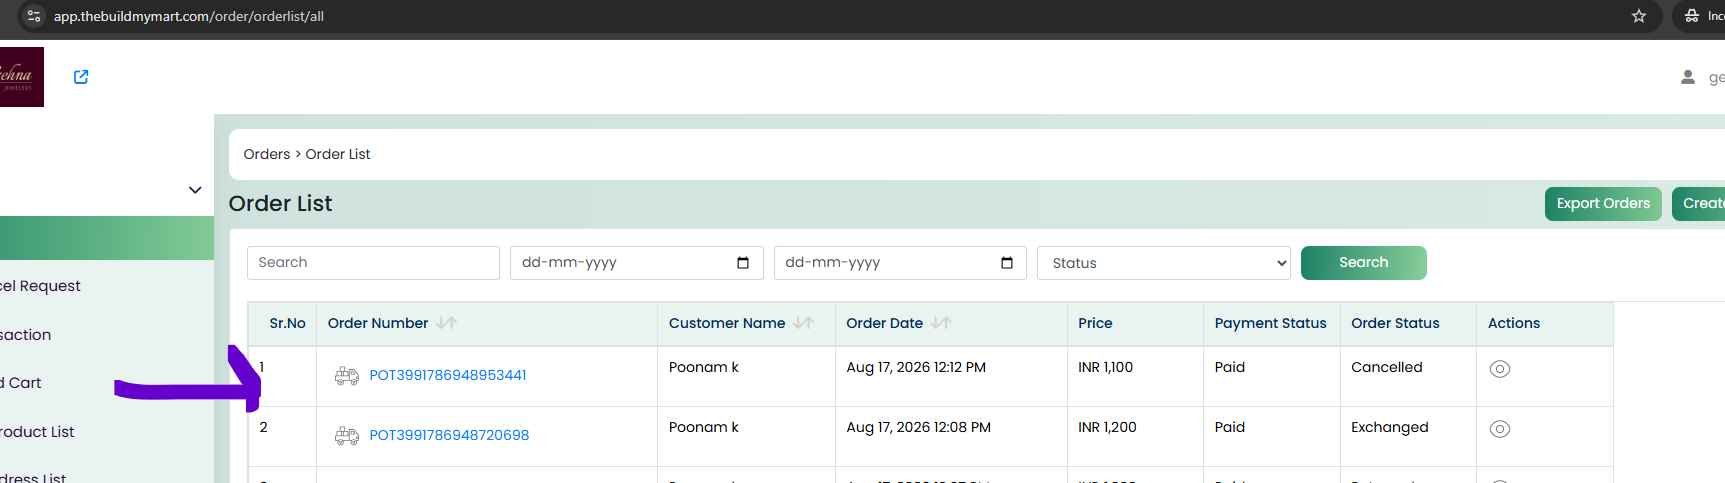
Task: Open order POT3991786948720698 link
Action: click(x=449, y=435)
